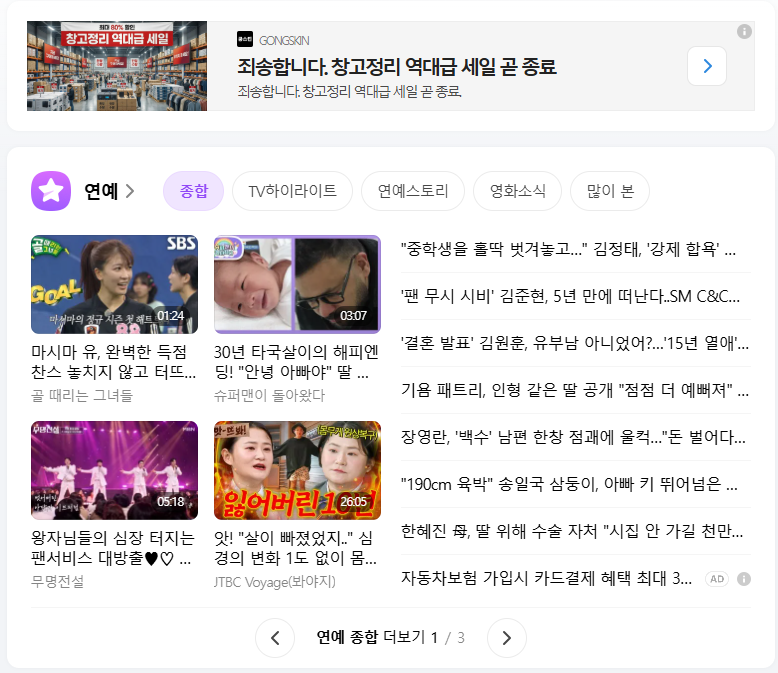
Task: Switch to the TV하이라이트 tab
Action: tap(292, 191)
